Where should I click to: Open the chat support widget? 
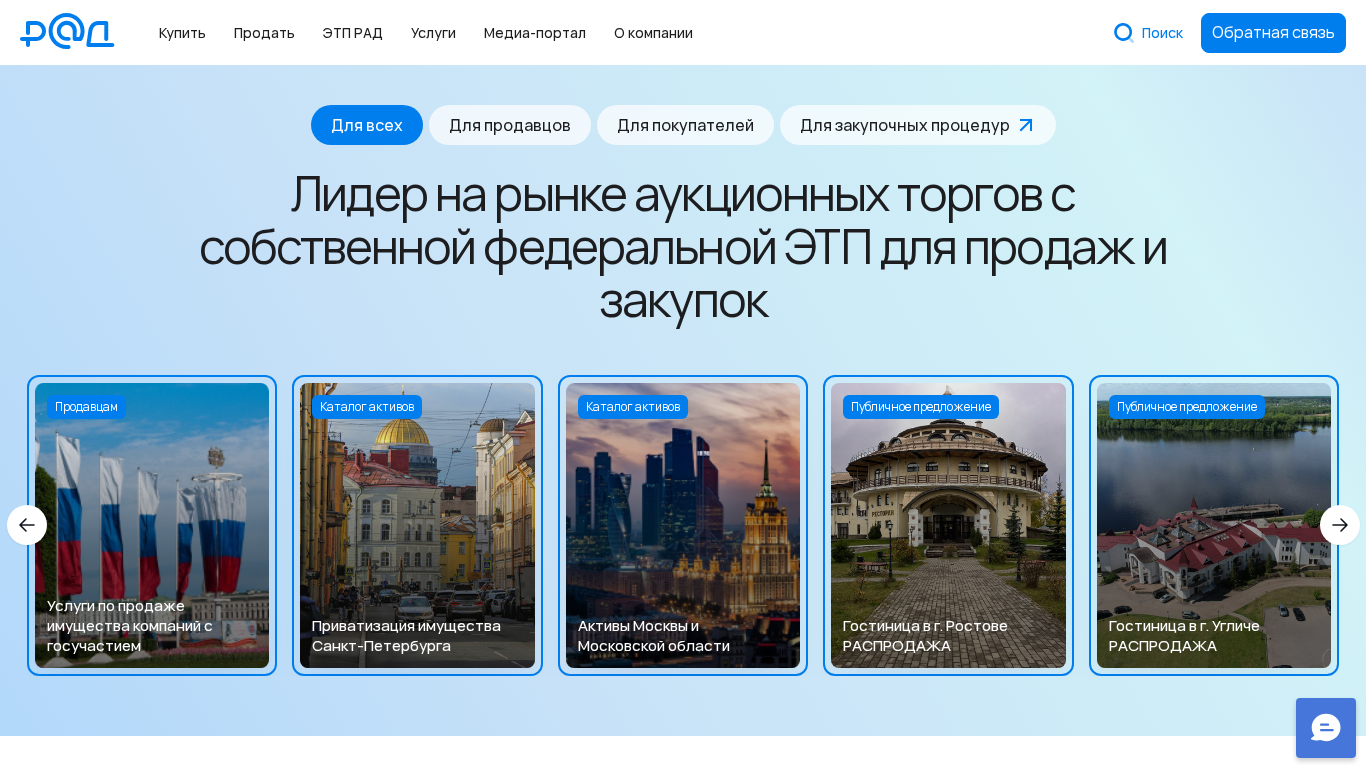(x=1326, y=728)
